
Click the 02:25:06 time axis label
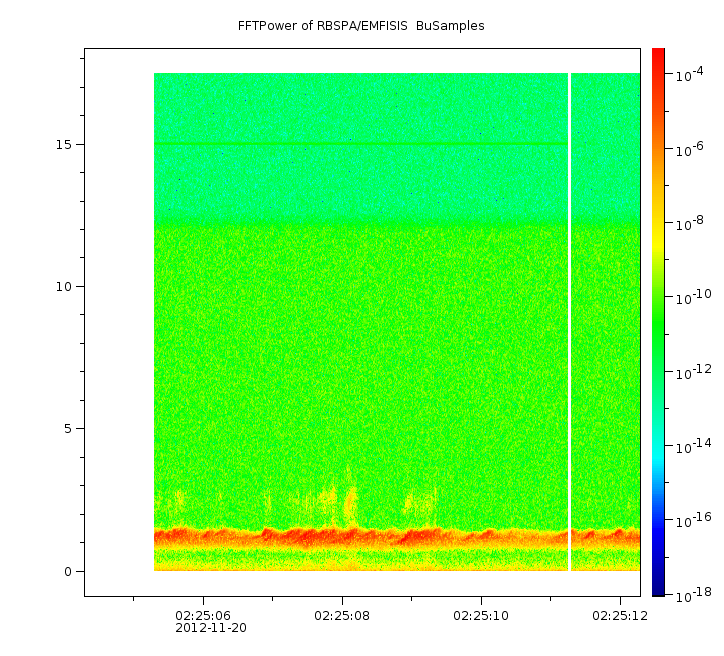click(204, 615)
